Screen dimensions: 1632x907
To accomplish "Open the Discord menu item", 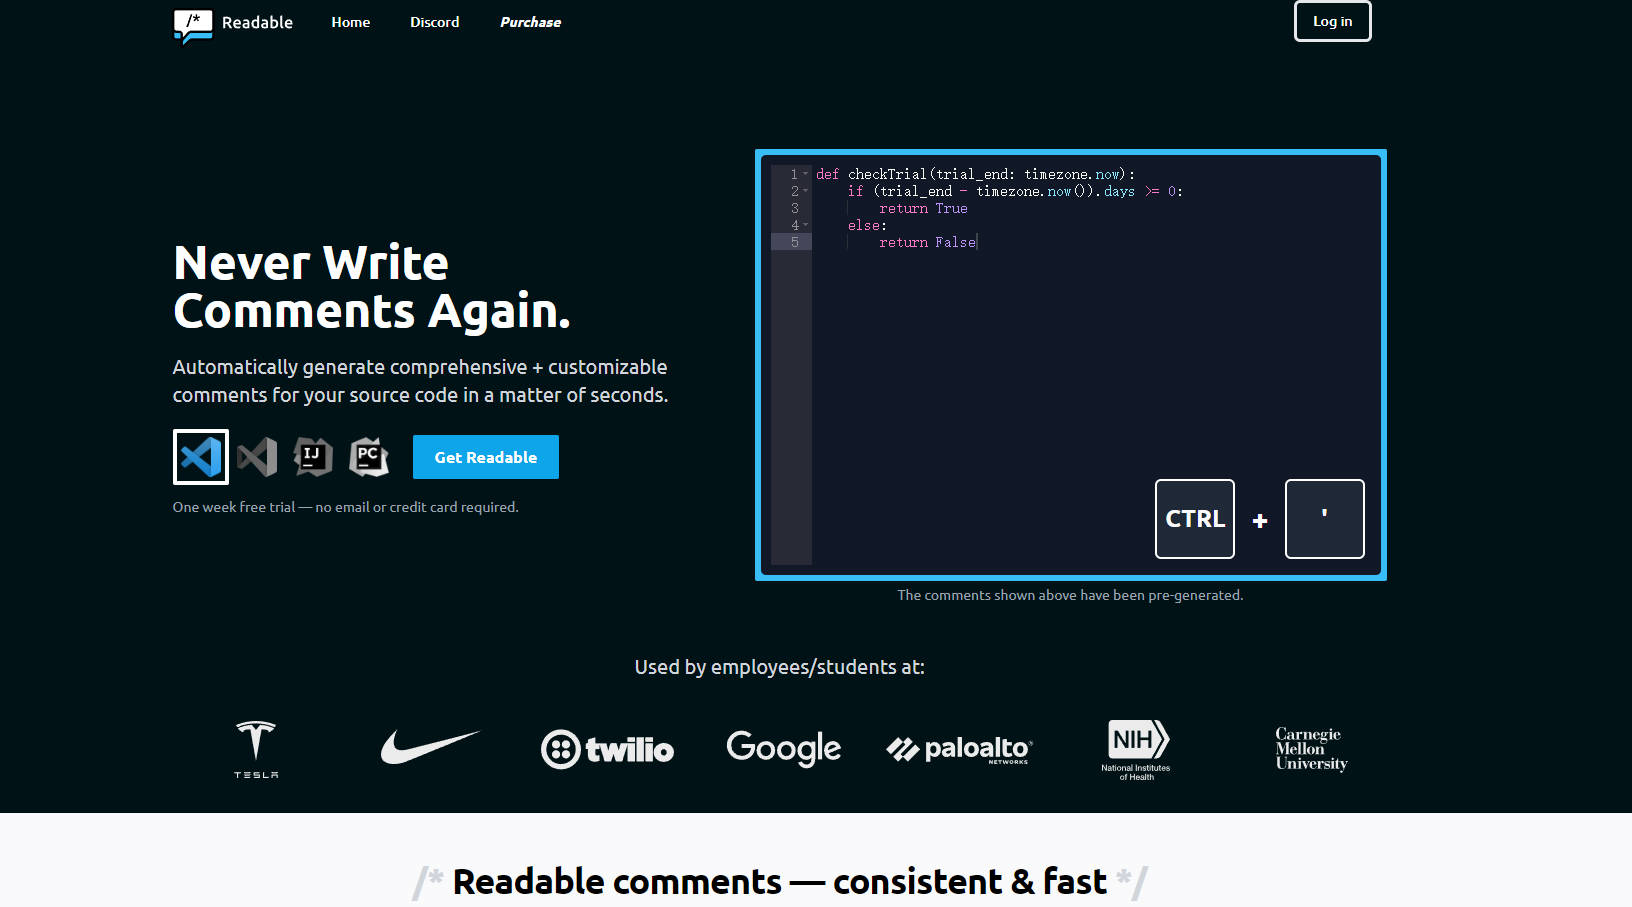I will pos(434,22).
